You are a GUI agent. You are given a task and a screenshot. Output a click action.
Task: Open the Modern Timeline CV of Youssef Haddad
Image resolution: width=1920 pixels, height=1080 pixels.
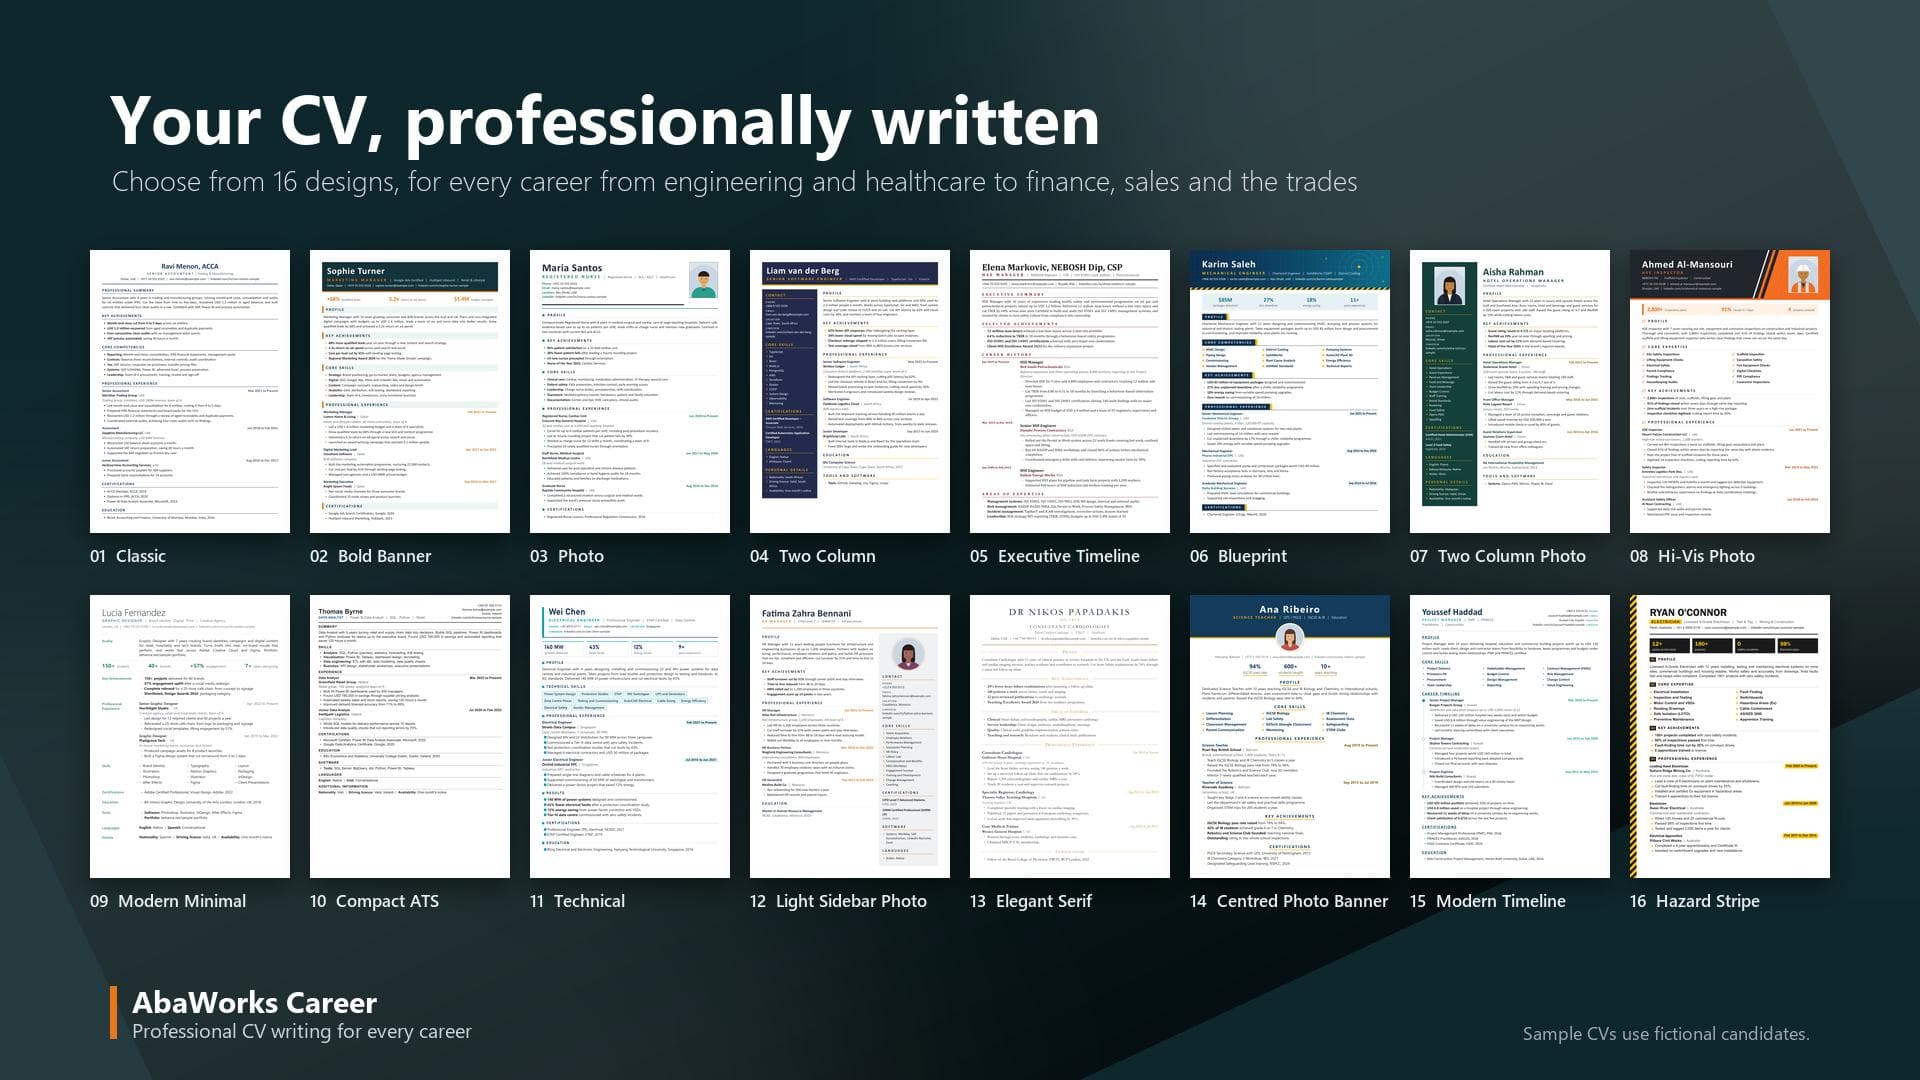pos(1510,737)
